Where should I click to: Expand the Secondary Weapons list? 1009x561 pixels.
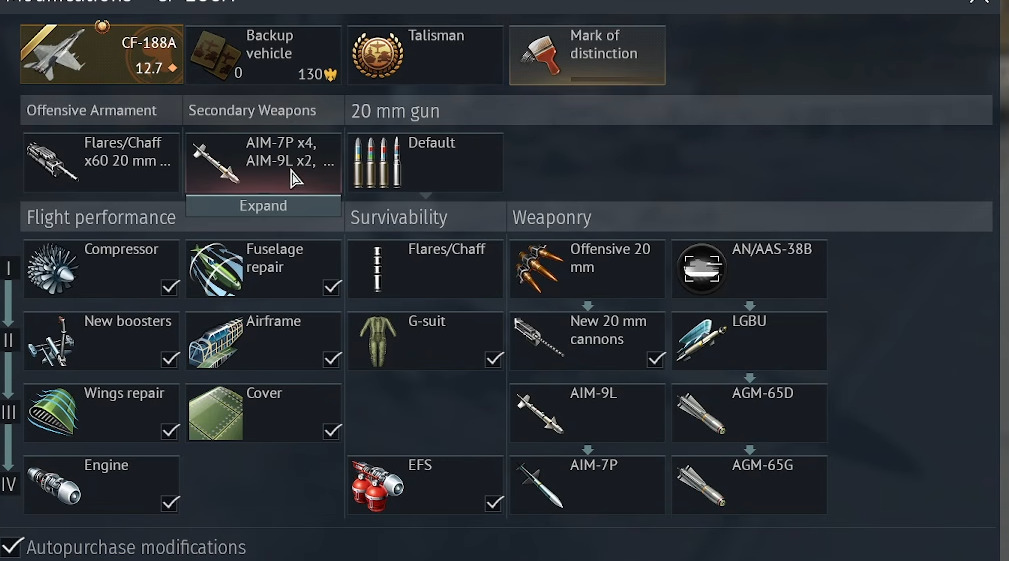pos(263,206)
